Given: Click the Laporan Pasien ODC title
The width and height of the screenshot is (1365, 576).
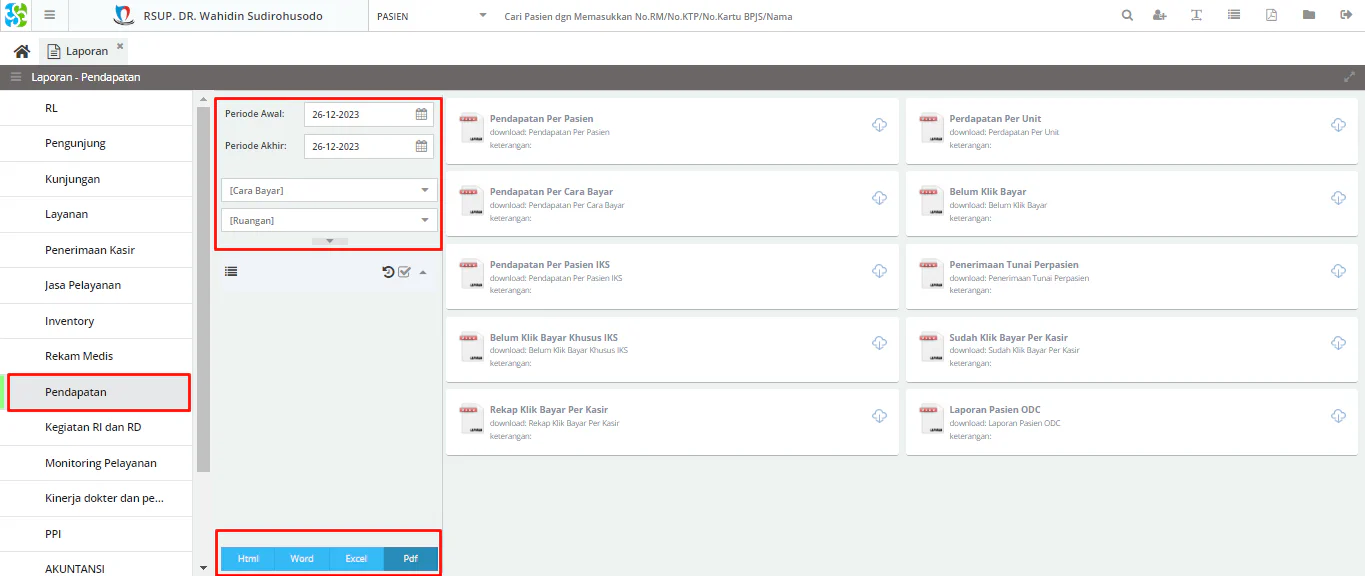Looking at the screenshot, I should 995,410.
